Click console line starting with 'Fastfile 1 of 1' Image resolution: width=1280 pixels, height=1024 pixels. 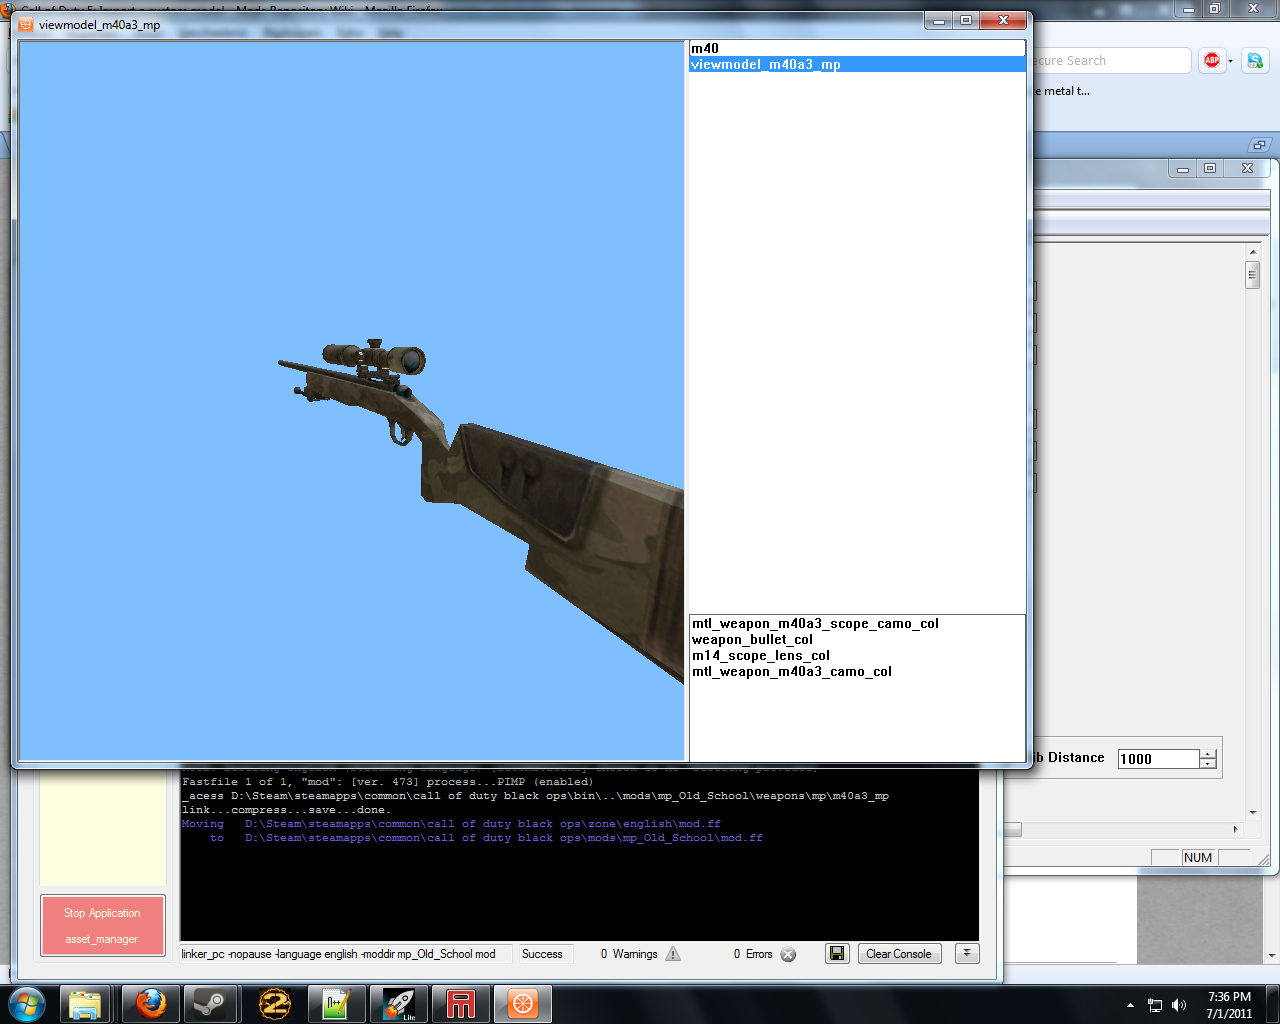tap(388, 782)
